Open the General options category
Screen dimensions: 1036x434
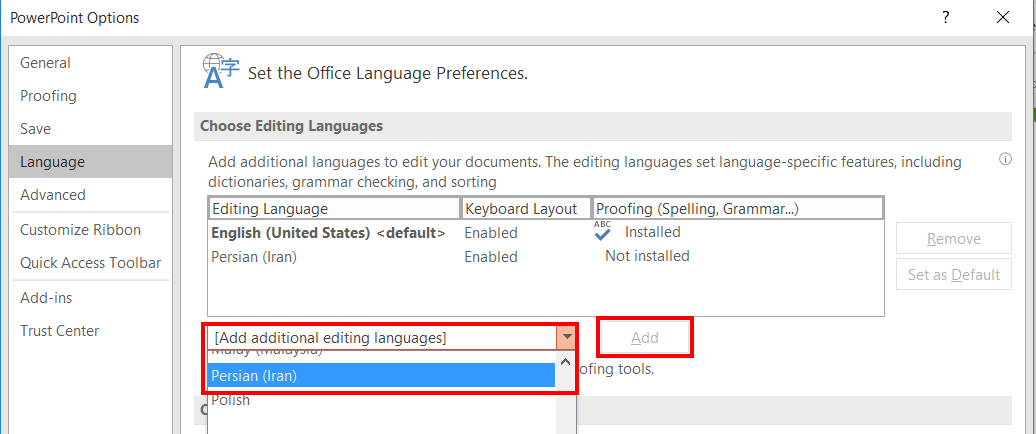click(46, 63)
